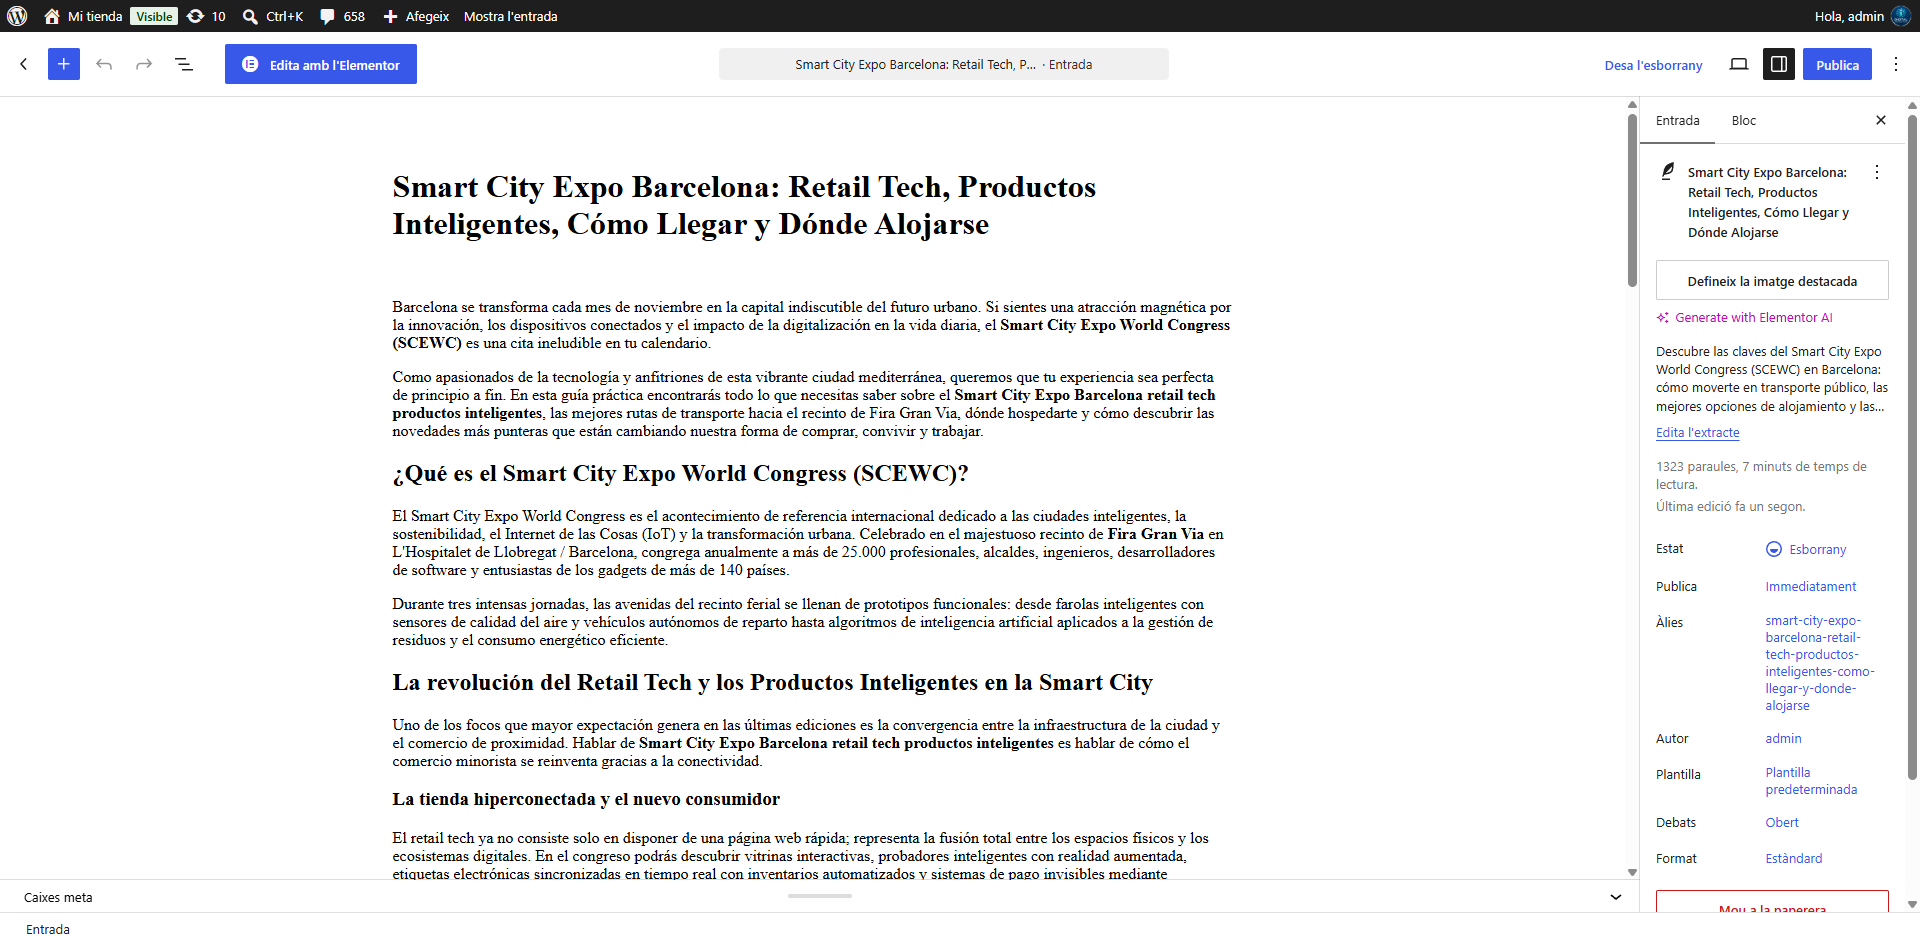Image resolution: width=1920 pixels, height=945 pixels.
Task: View the 658 pending comments
Action: point(342,16)
